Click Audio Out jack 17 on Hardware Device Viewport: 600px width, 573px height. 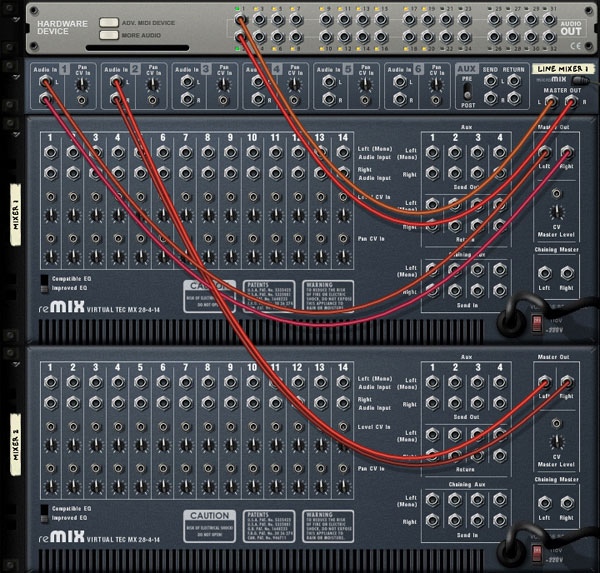pyautogui.click(x=409, y=19)
